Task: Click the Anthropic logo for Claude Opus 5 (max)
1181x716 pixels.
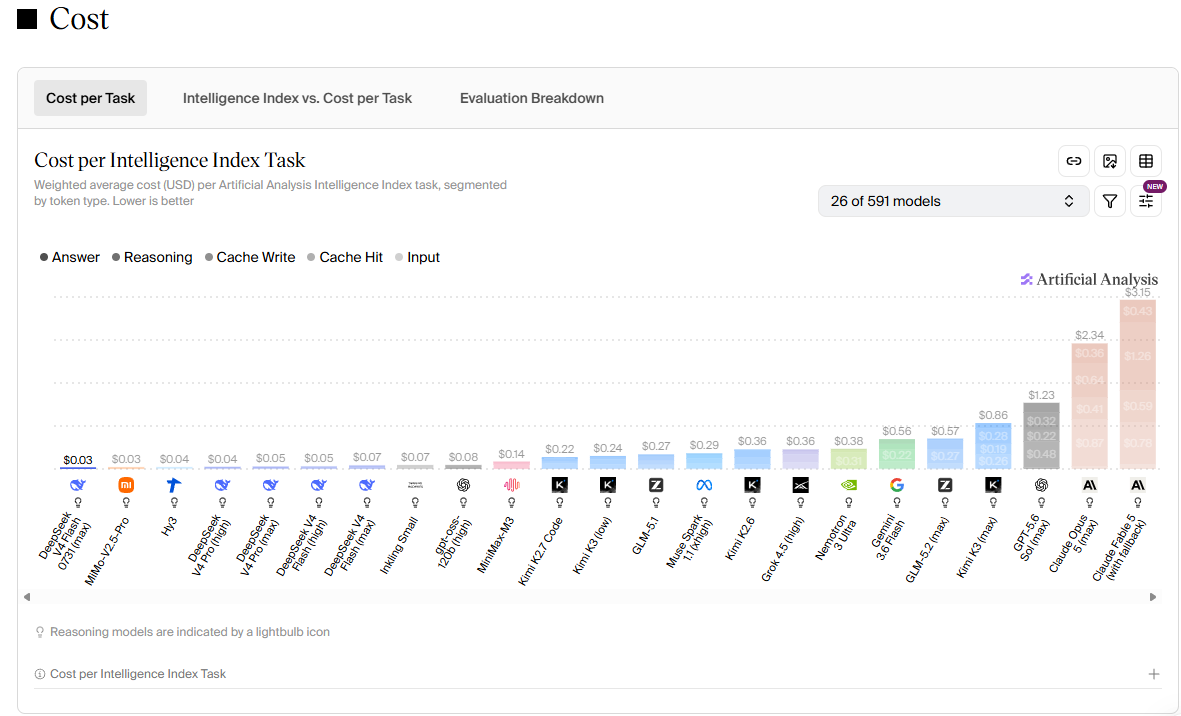Action: click(1090, 485)
